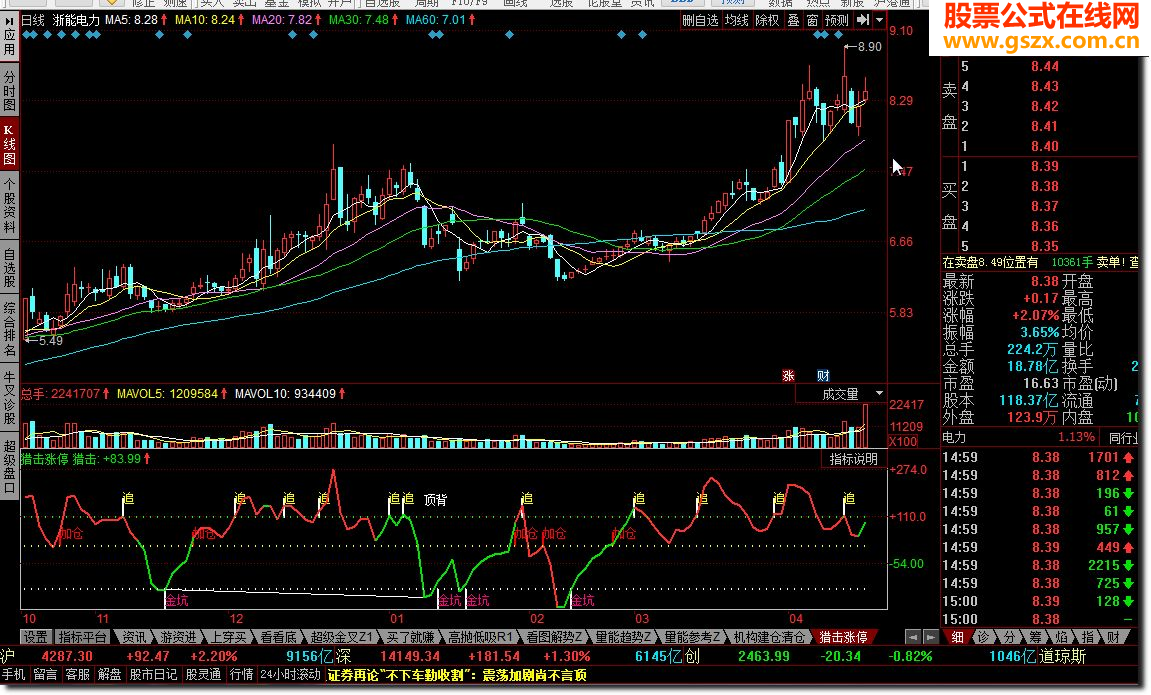Open 超级盘口 from the sidebar
The width and height of the screenshot is (1151, 695).
click(9, 467)
